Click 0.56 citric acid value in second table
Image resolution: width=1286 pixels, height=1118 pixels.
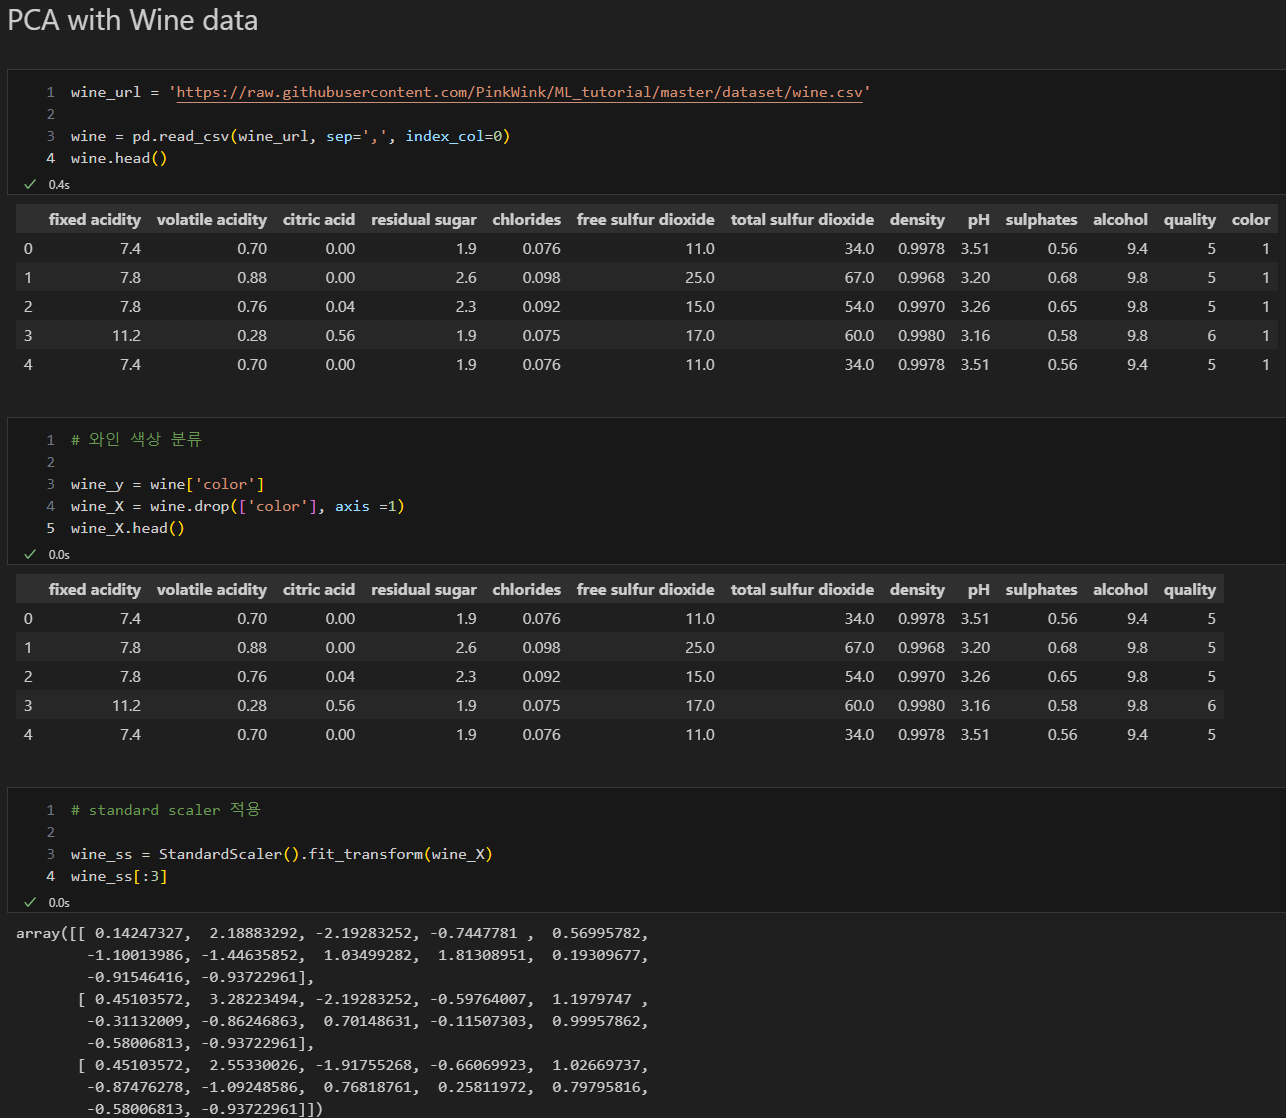(340, 706)
